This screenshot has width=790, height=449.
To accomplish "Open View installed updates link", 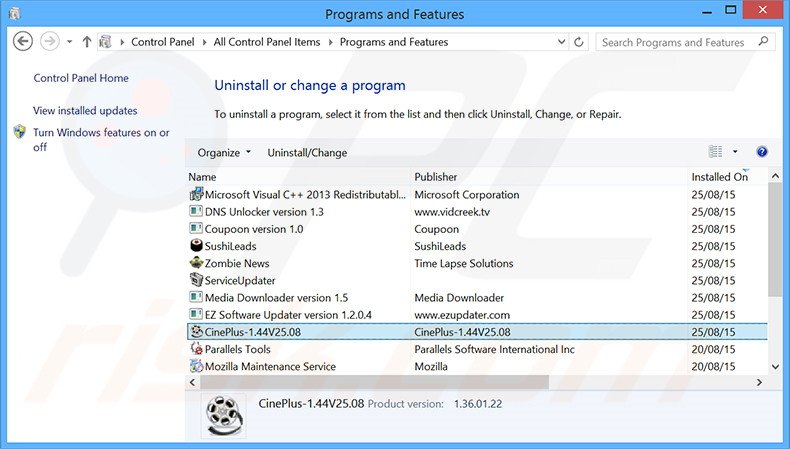I will tap(85, 110).
